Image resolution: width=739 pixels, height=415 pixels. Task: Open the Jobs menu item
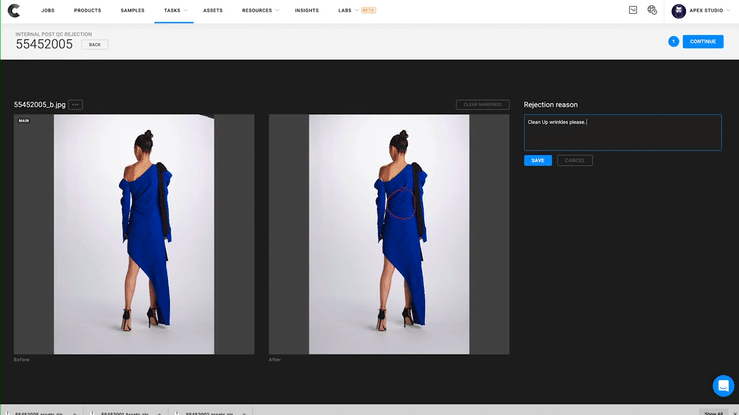pyautogui.click(x=48, y=10)
